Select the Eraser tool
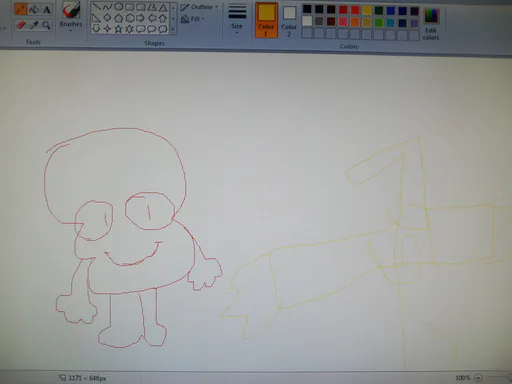 coord(21,25)
